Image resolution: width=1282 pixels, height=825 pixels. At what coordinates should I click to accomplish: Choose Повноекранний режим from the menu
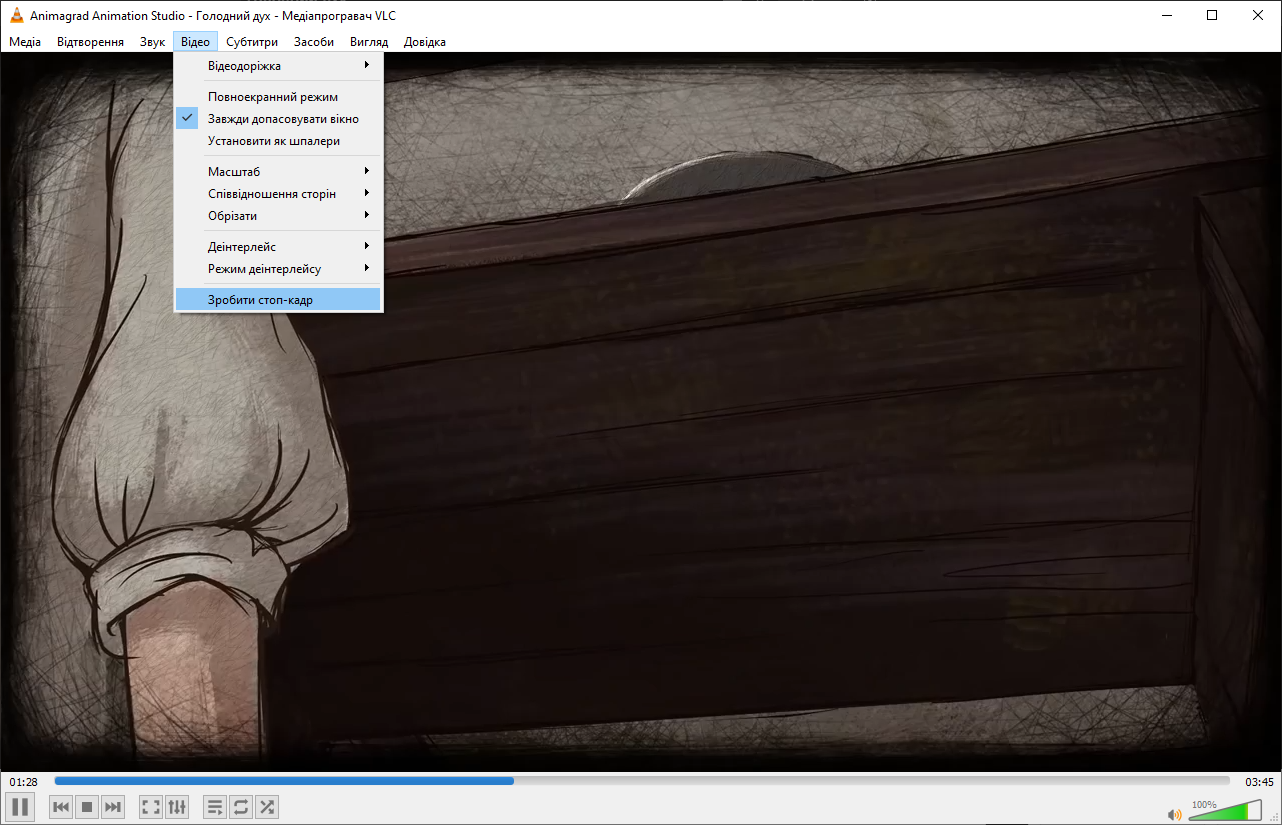(278, 97)
